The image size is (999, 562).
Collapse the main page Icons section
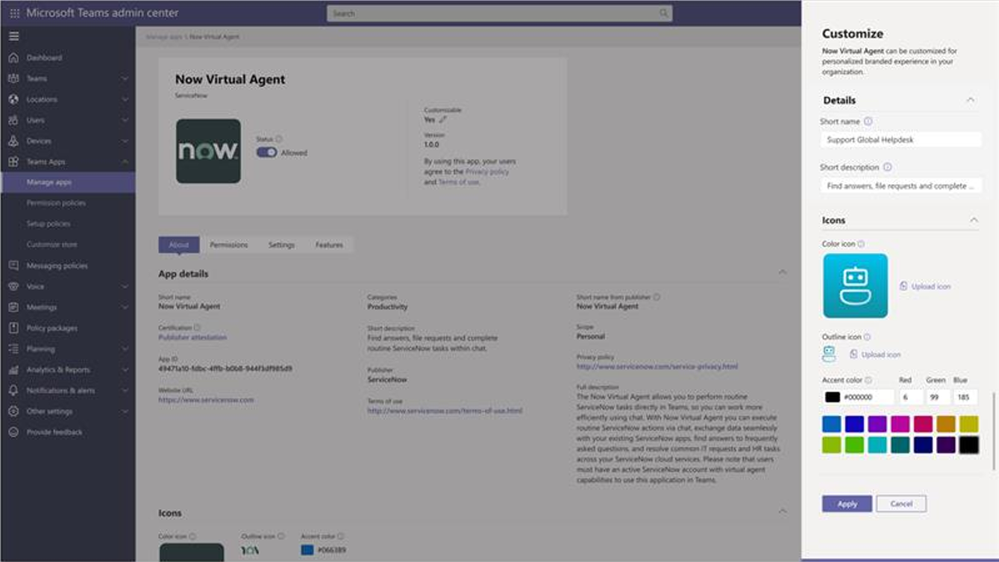[x=782, y=512]
